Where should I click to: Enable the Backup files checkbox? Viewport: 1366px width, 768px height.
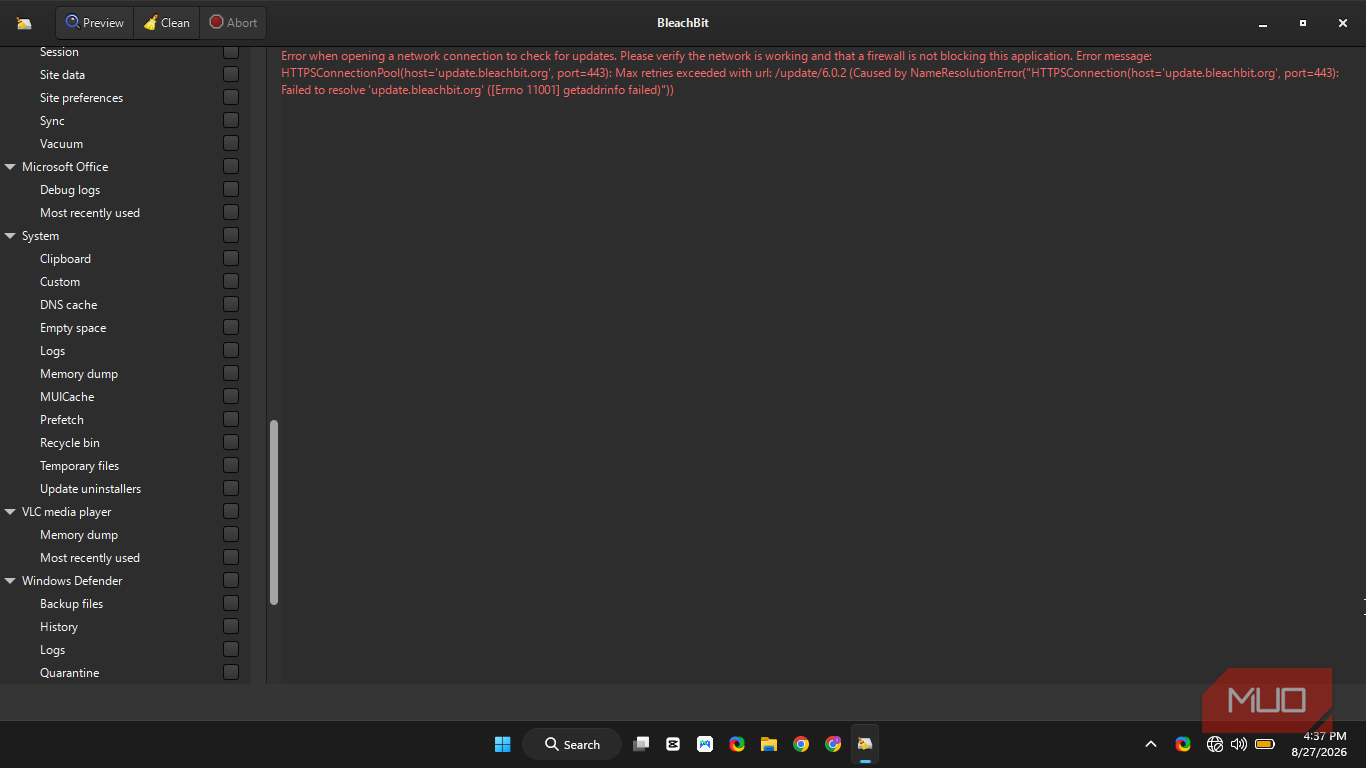[x=231, y=604]
